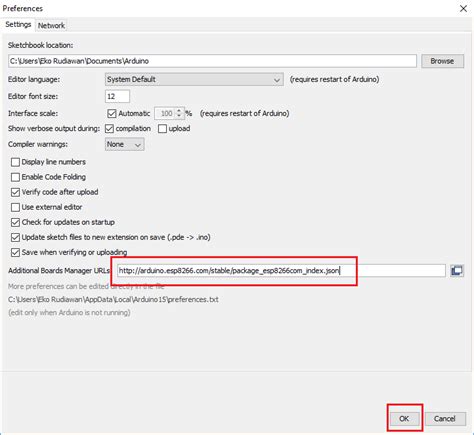Increase interface scale percentage with stepper
Screen dimensions: 474x435
point(179,110)
